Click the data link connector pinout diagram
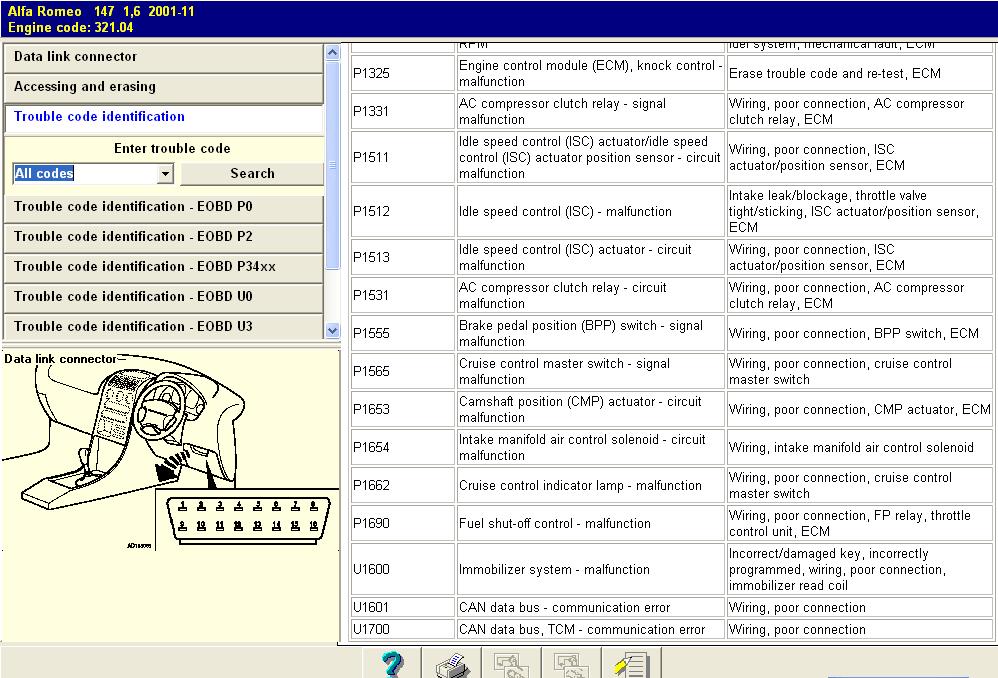 [247, 521]
